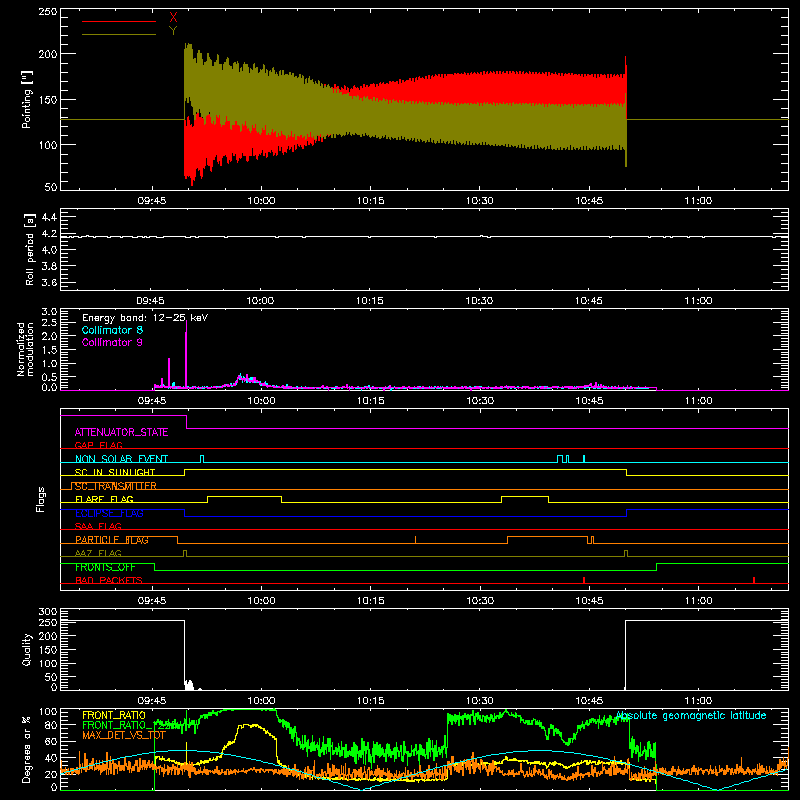Click the red legend line sample for X

119,21
